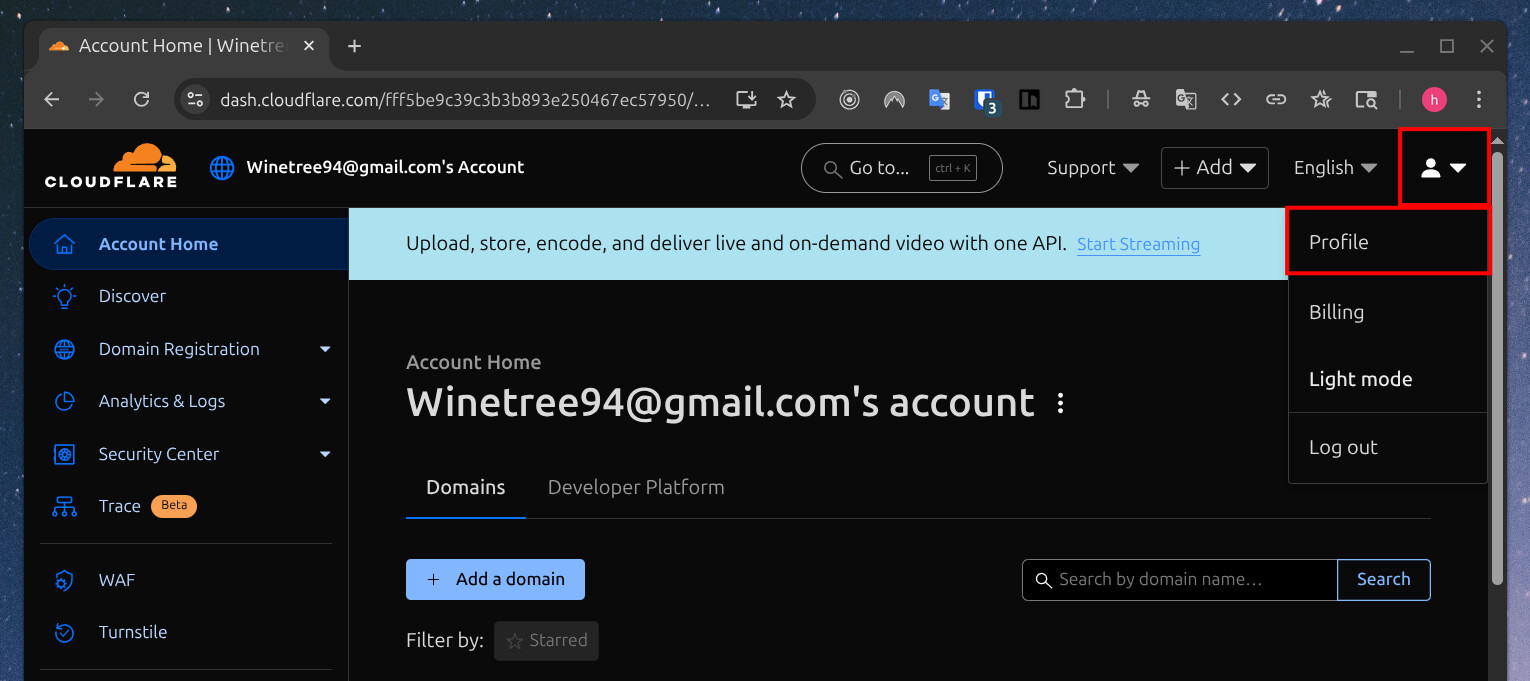Select Profile from user menu
The height and width of the screenshot is (681, 1530).
tap(1388, 242)
